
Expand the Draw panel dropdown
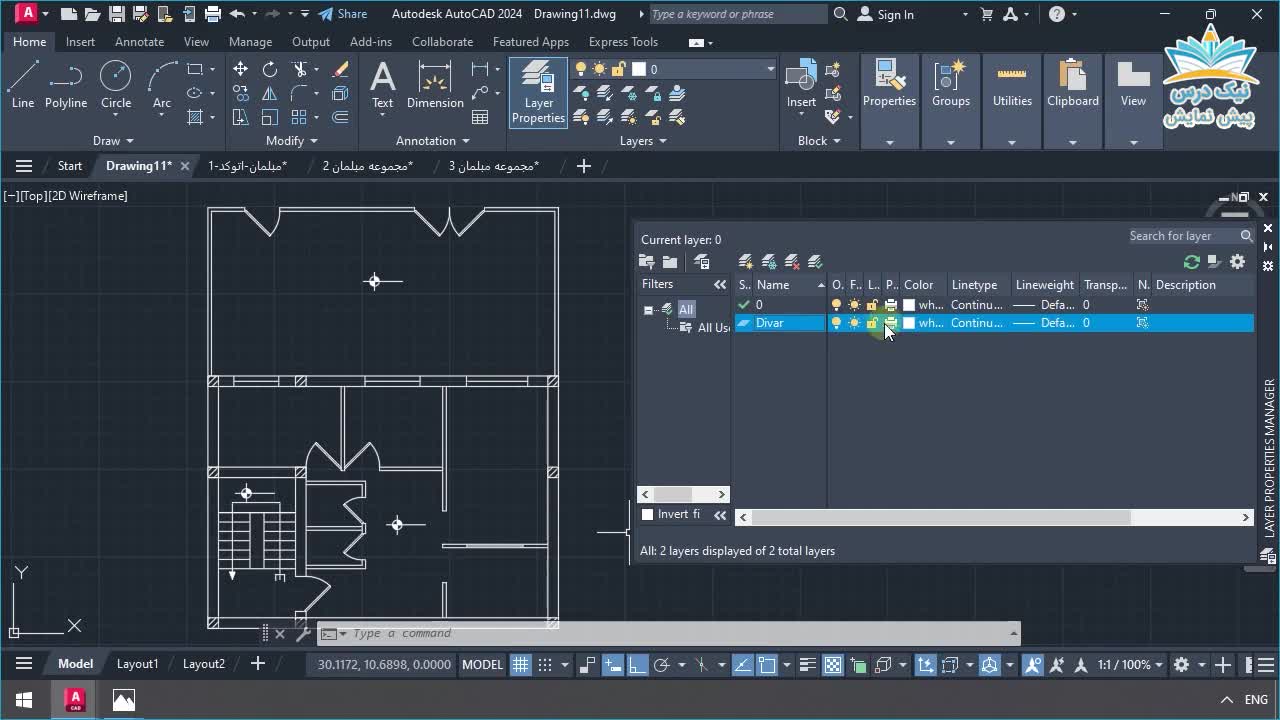click(x=113, y=141)
